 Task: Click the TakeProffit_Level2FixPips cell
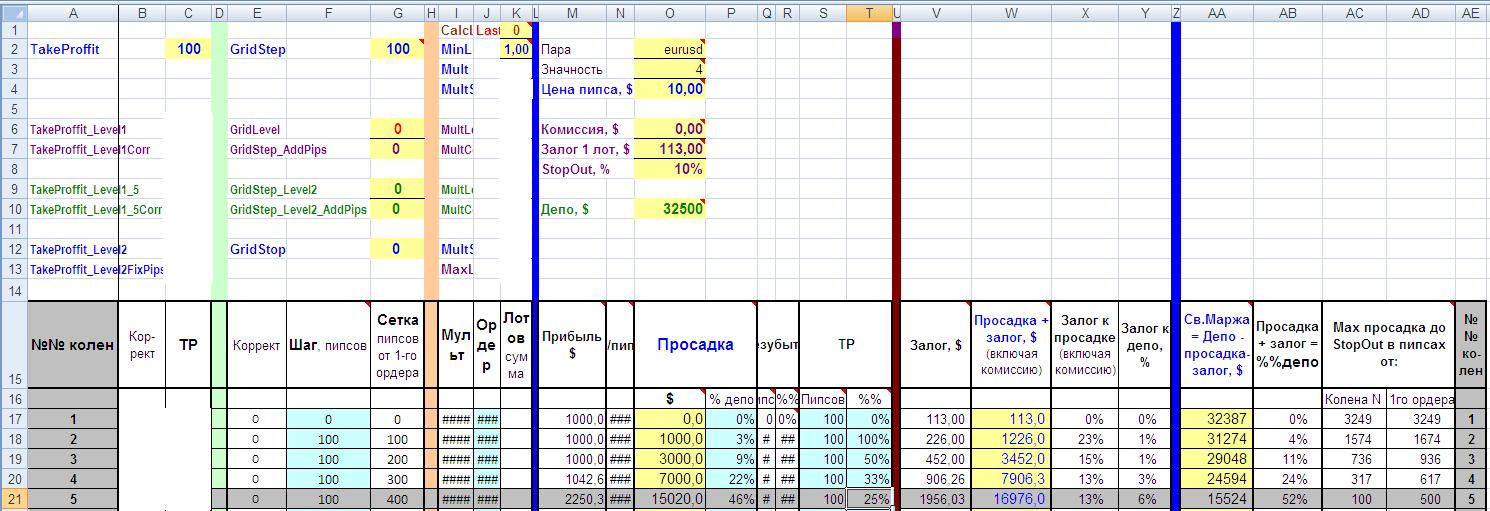tap(96, 269)
